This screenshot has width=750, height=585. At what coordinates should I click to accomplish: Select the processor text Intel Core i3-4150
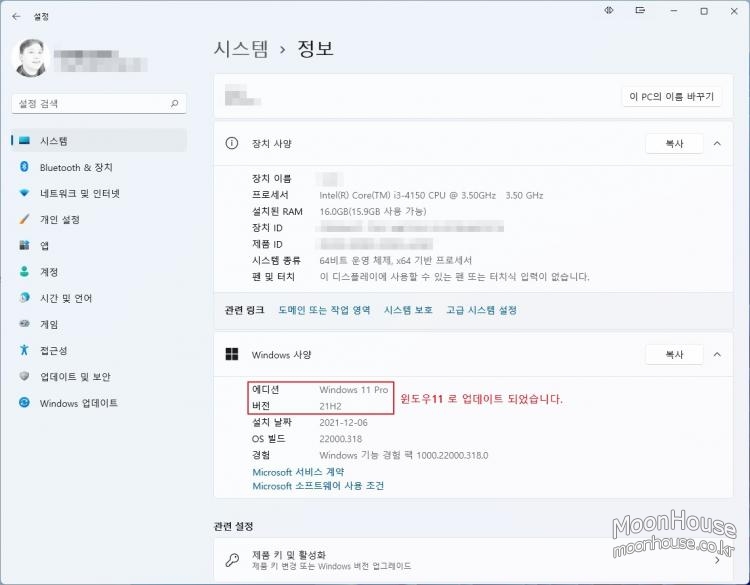[x=431, y=195]
